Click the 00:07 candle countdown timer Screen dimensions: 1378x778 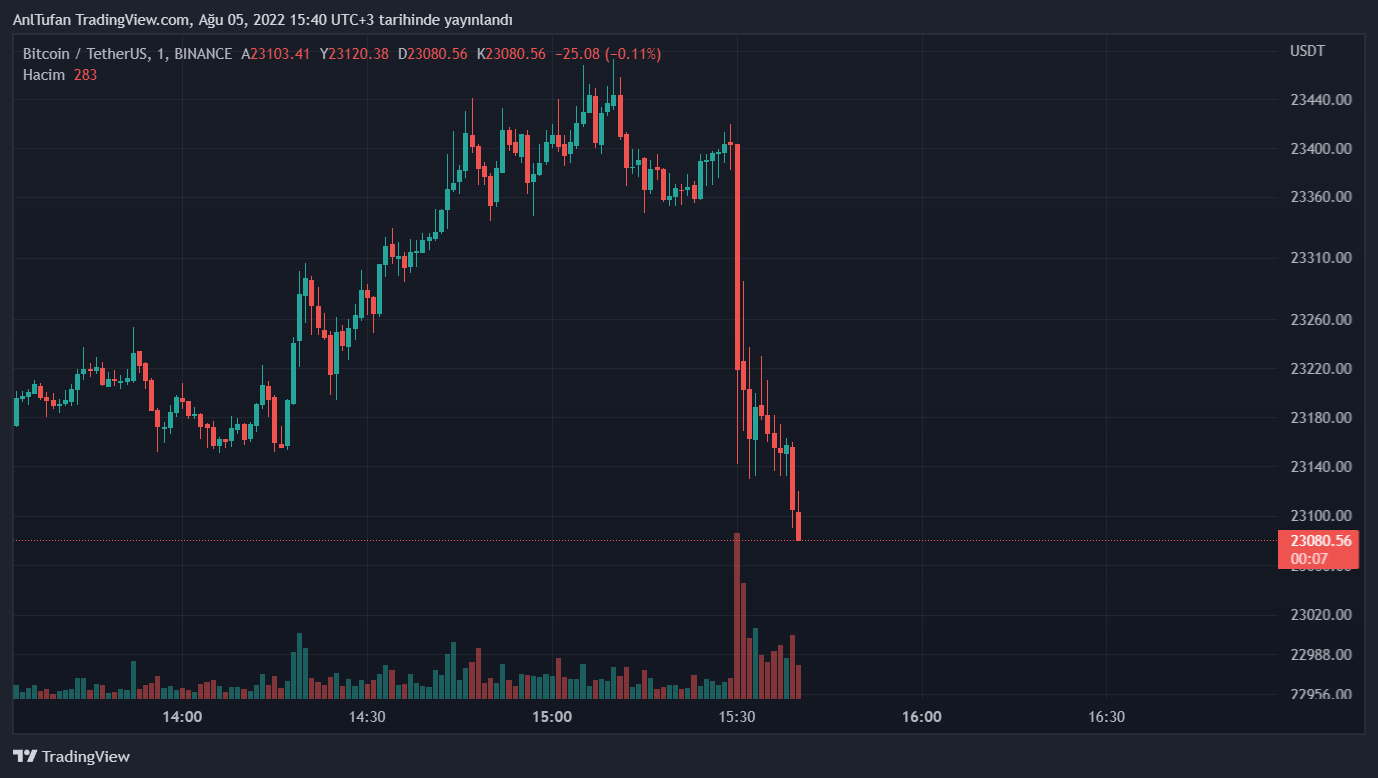click(x=1309, y=558)
